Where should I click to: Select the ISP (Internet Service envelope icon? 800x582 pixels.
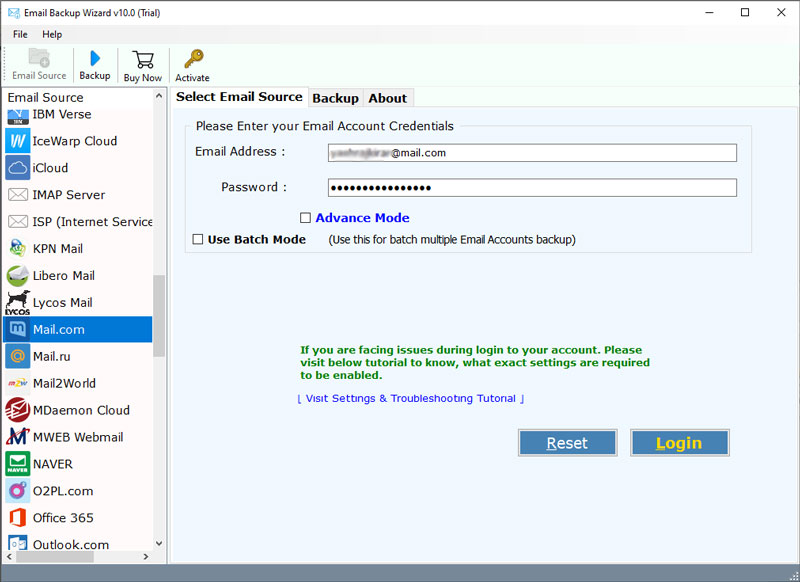(x=18, y=222)
